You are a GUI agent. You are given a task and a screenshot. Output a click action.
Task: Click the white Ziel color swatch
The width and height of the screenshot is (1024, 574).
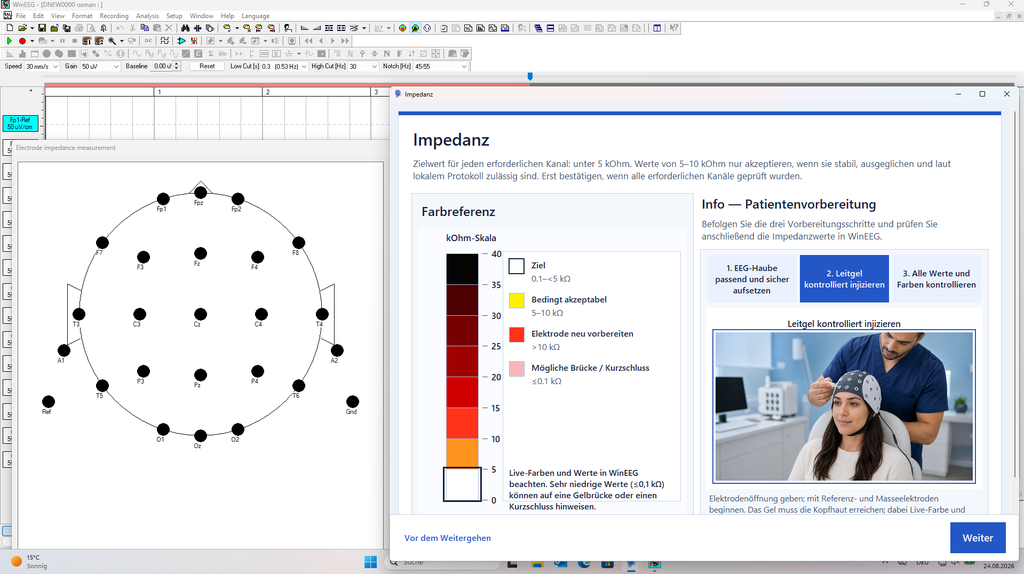coord(517,266)
